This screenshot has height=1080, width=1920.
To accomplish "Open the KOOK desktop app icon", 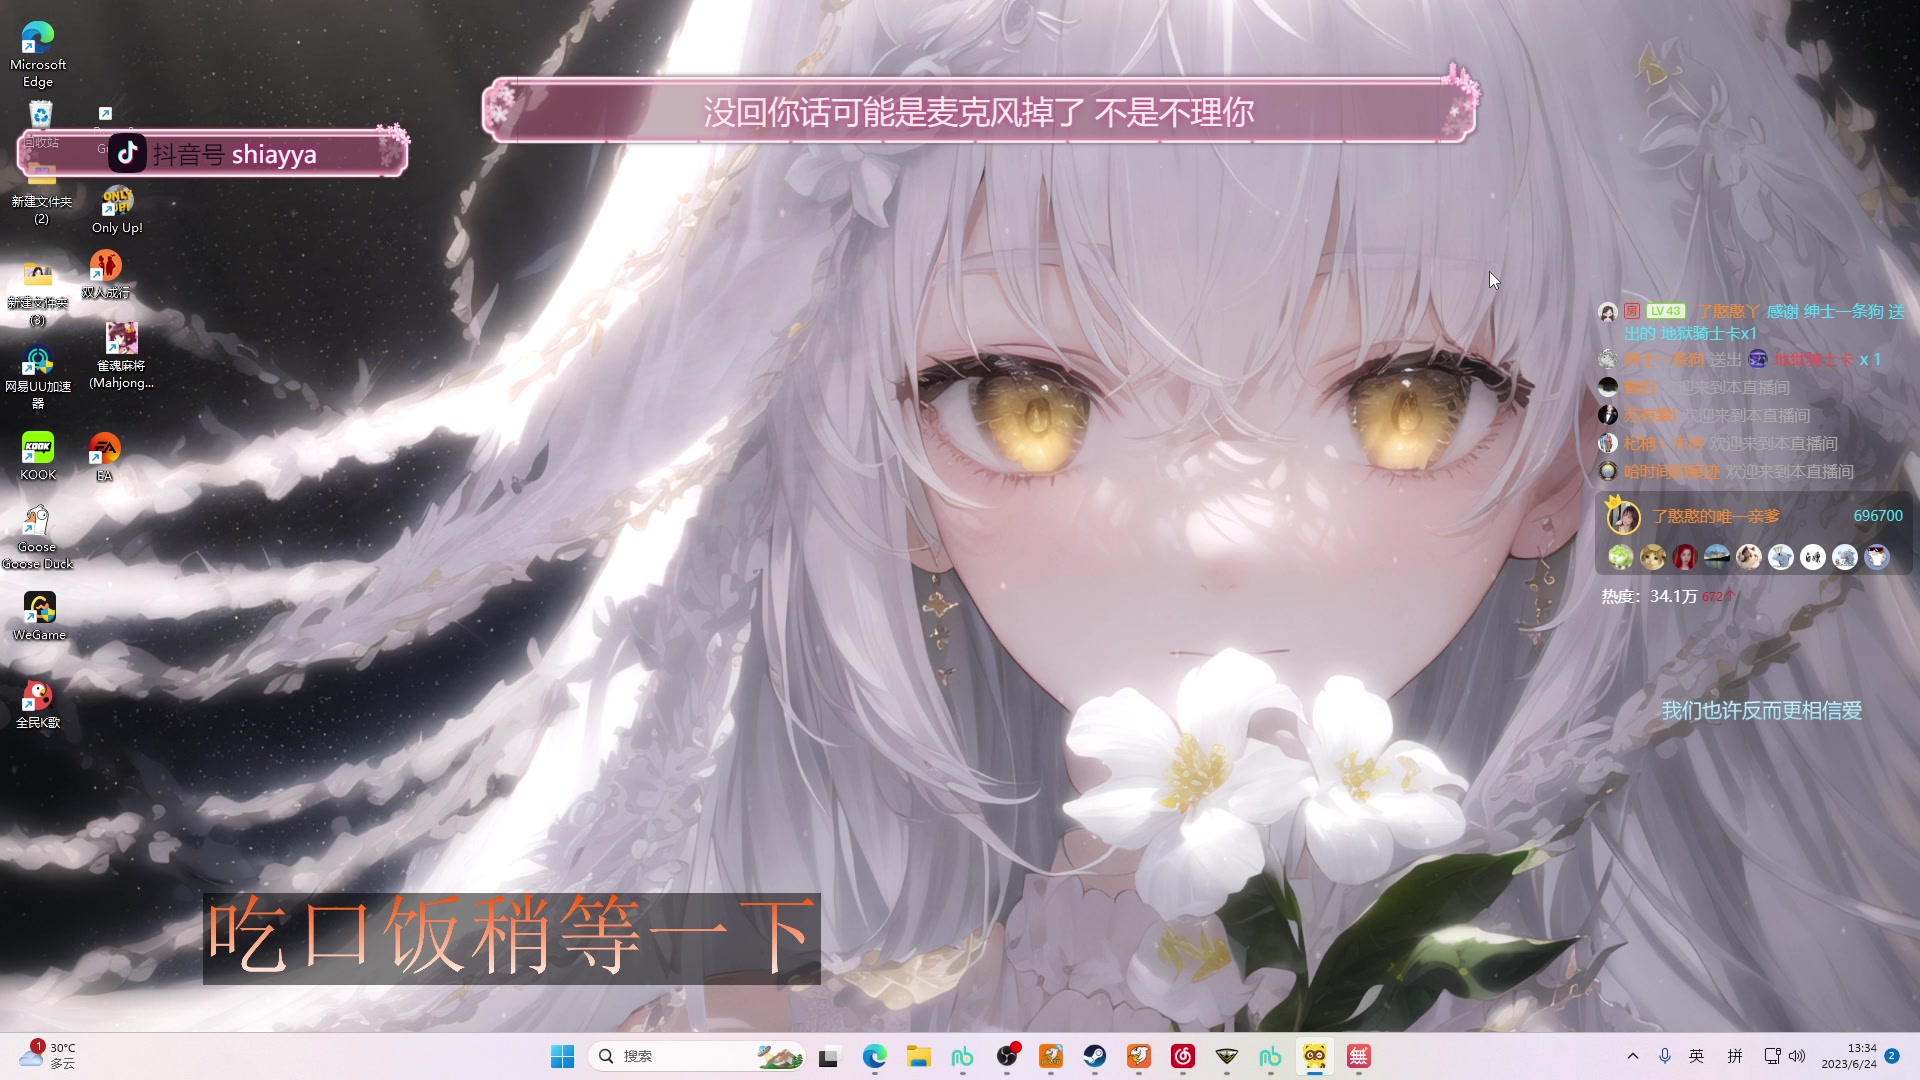I will pos(38,456).
